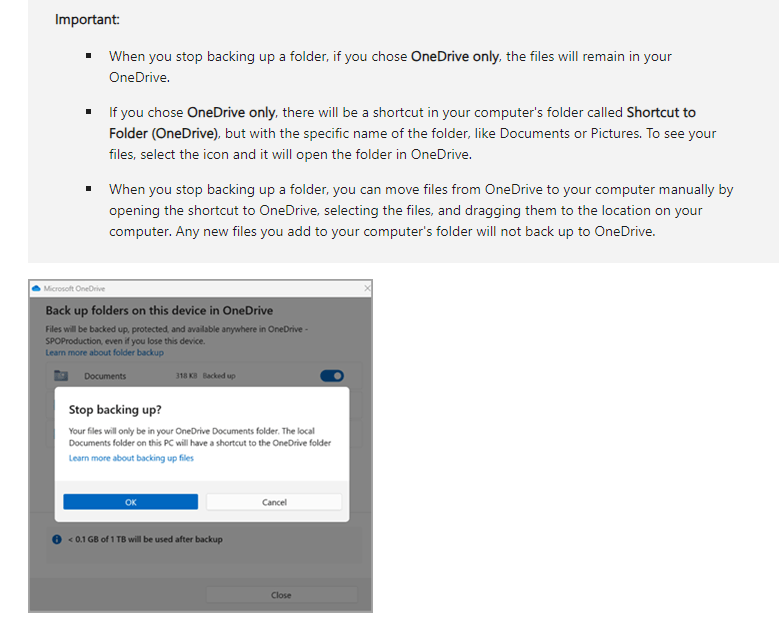Viewport: 779px width, 625px height.
Task: Click the 'Microsoft OneDrive' window title
Action: pos(74,288)
